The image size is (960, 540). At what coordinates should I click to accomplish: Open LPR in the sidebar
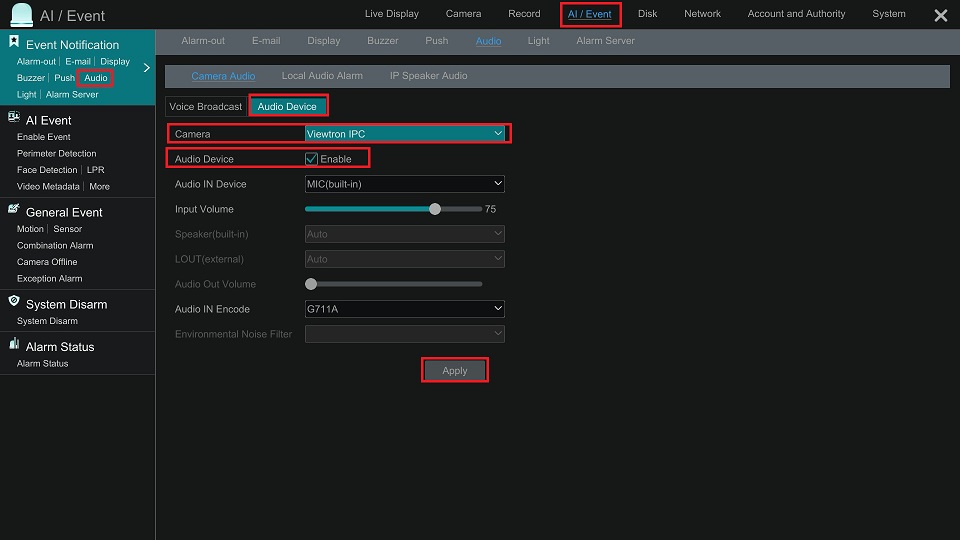[x=96, y=170]
